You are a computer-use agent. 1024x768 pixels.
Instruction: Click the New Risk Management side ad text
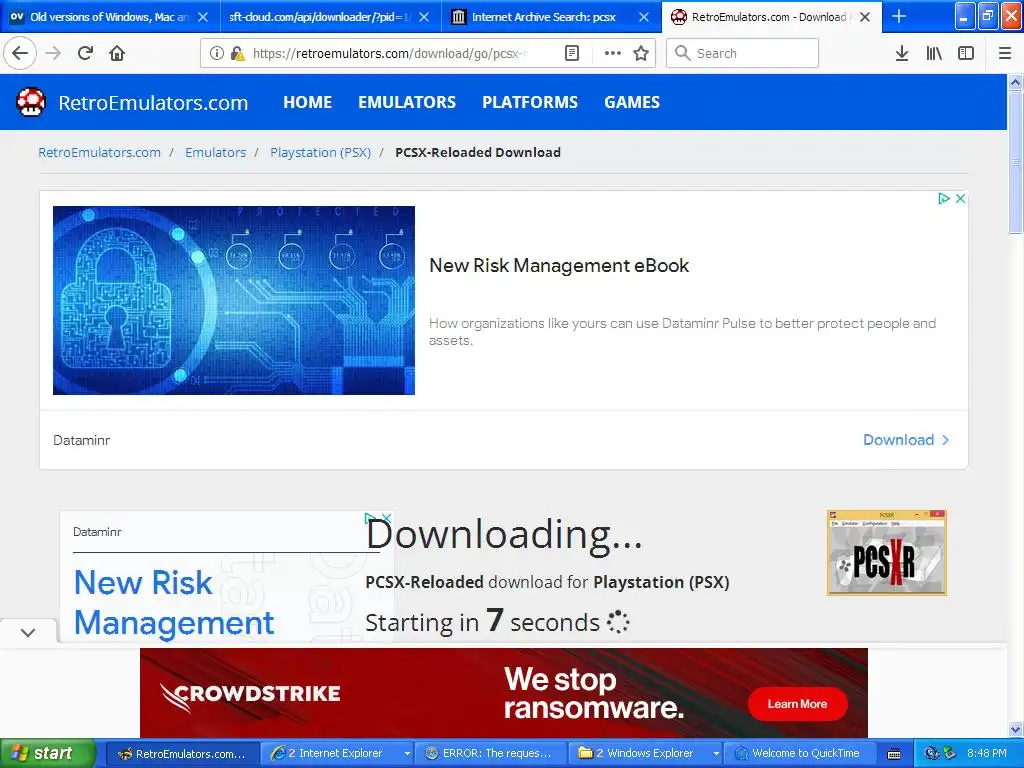174,601
